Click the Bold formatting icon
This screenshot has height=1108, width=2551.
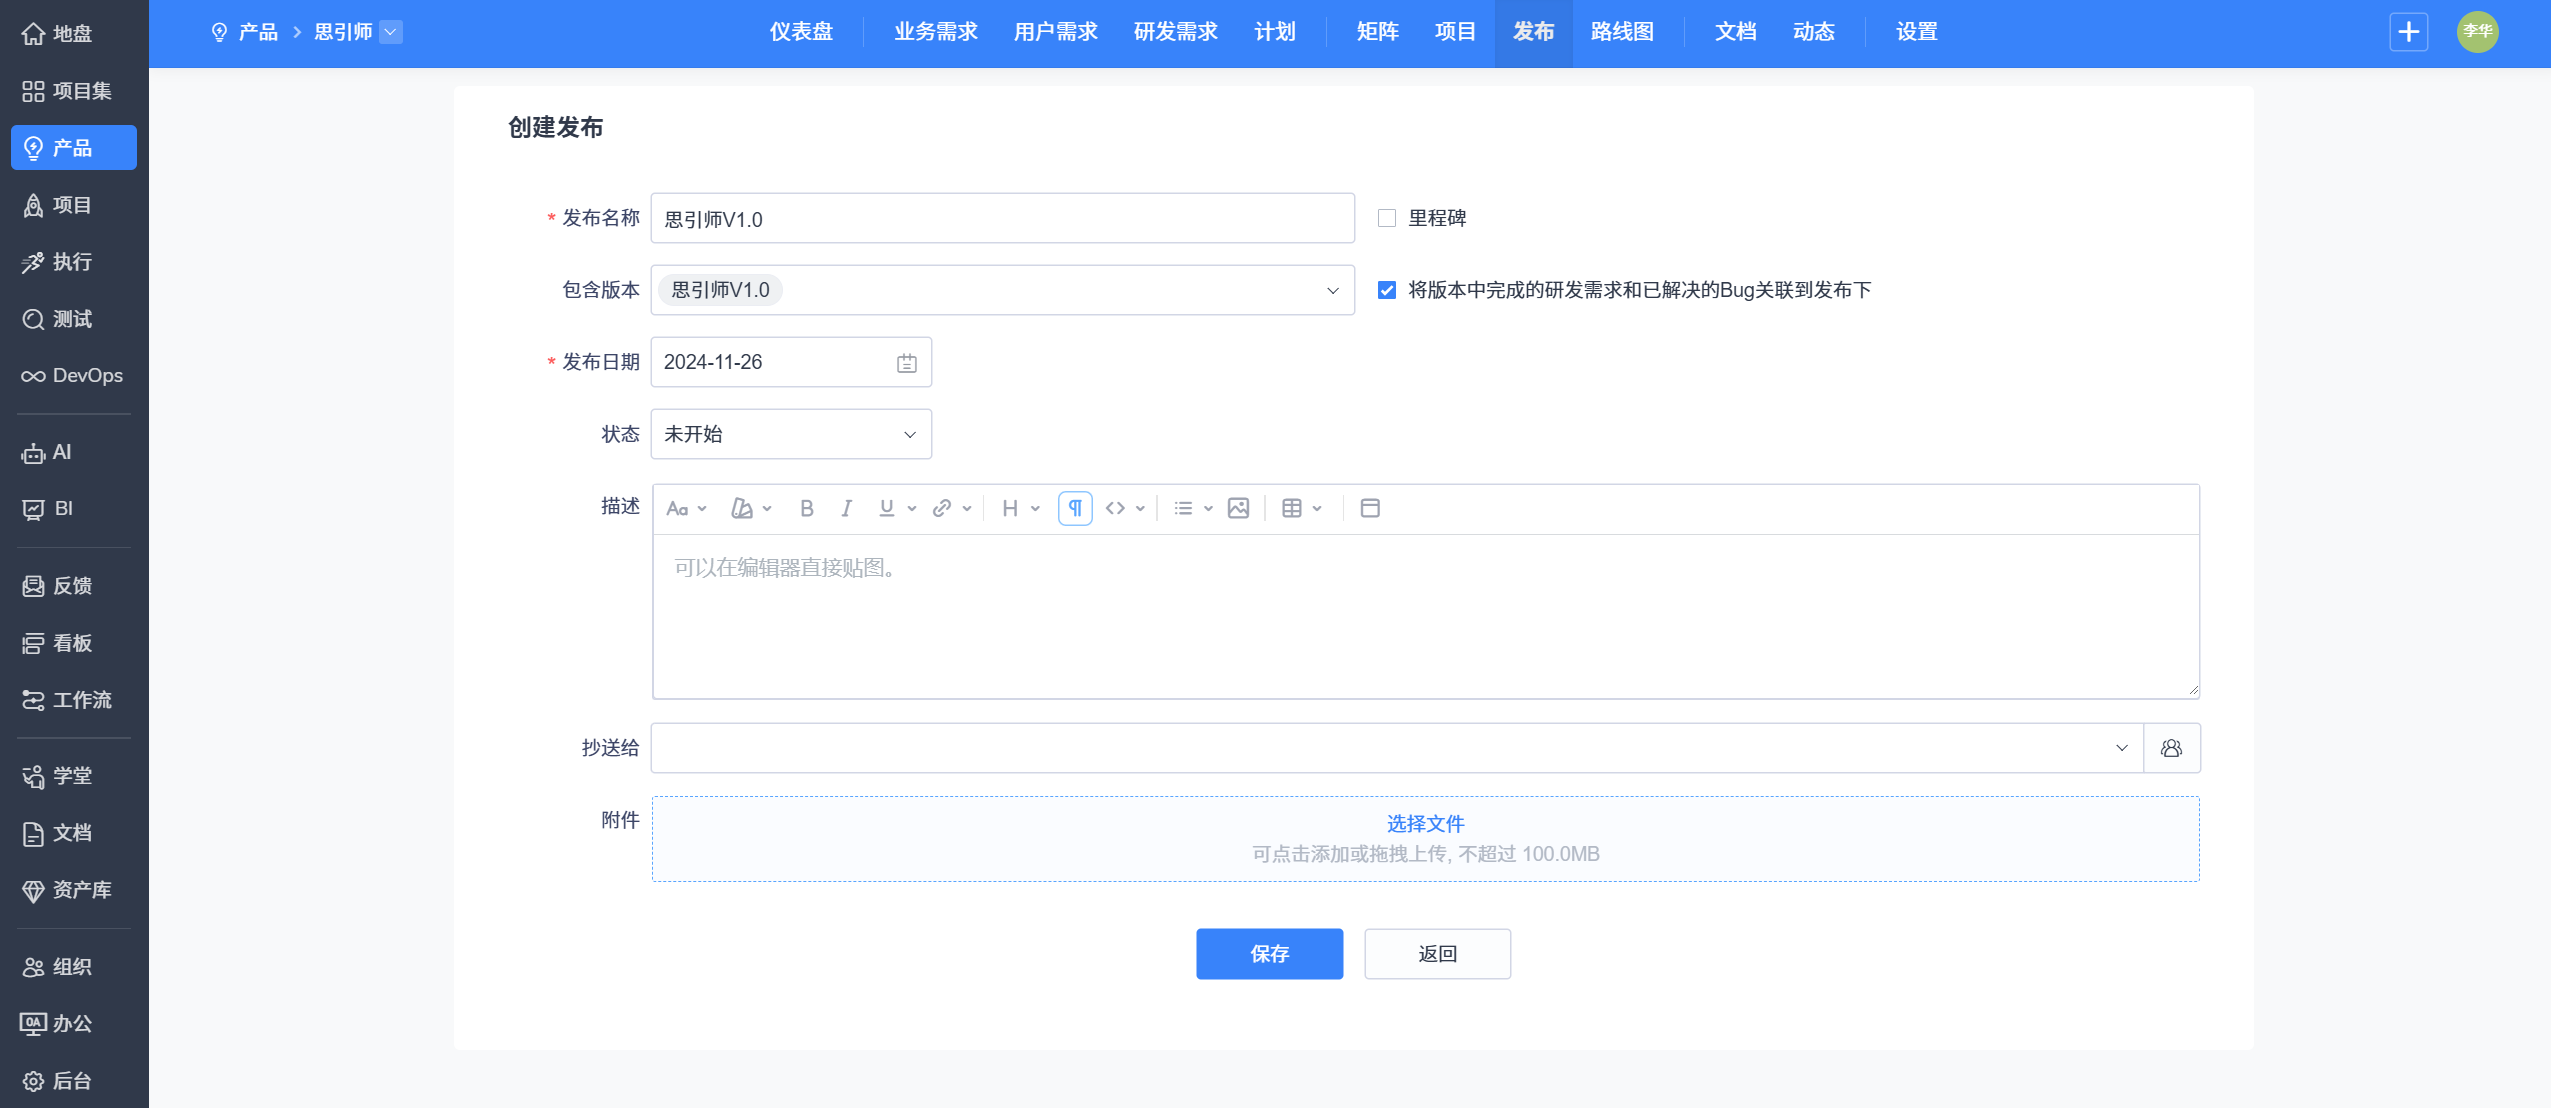pyautogui.click(x=806, y=508)
